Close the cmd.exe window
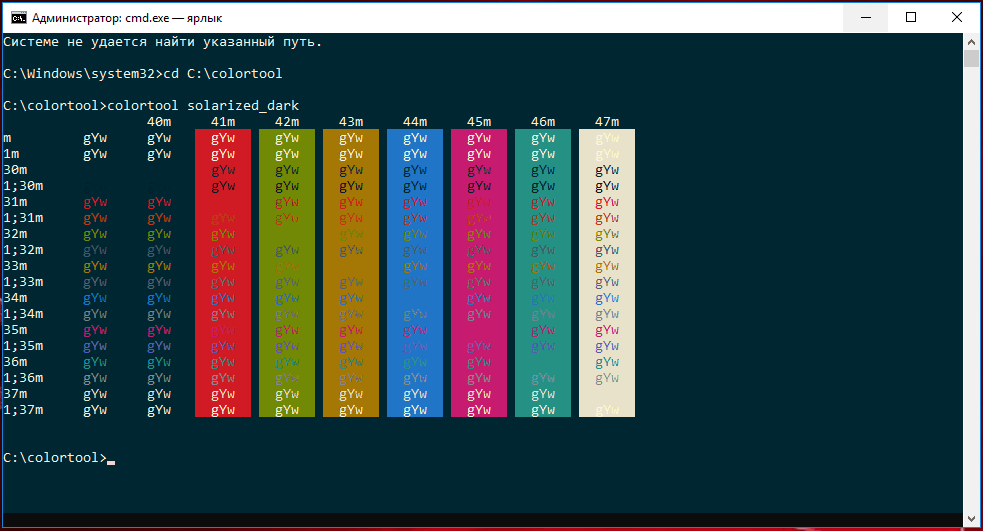Image resolution: width=983 pixels, height=531 pixels. coord(957,18)
